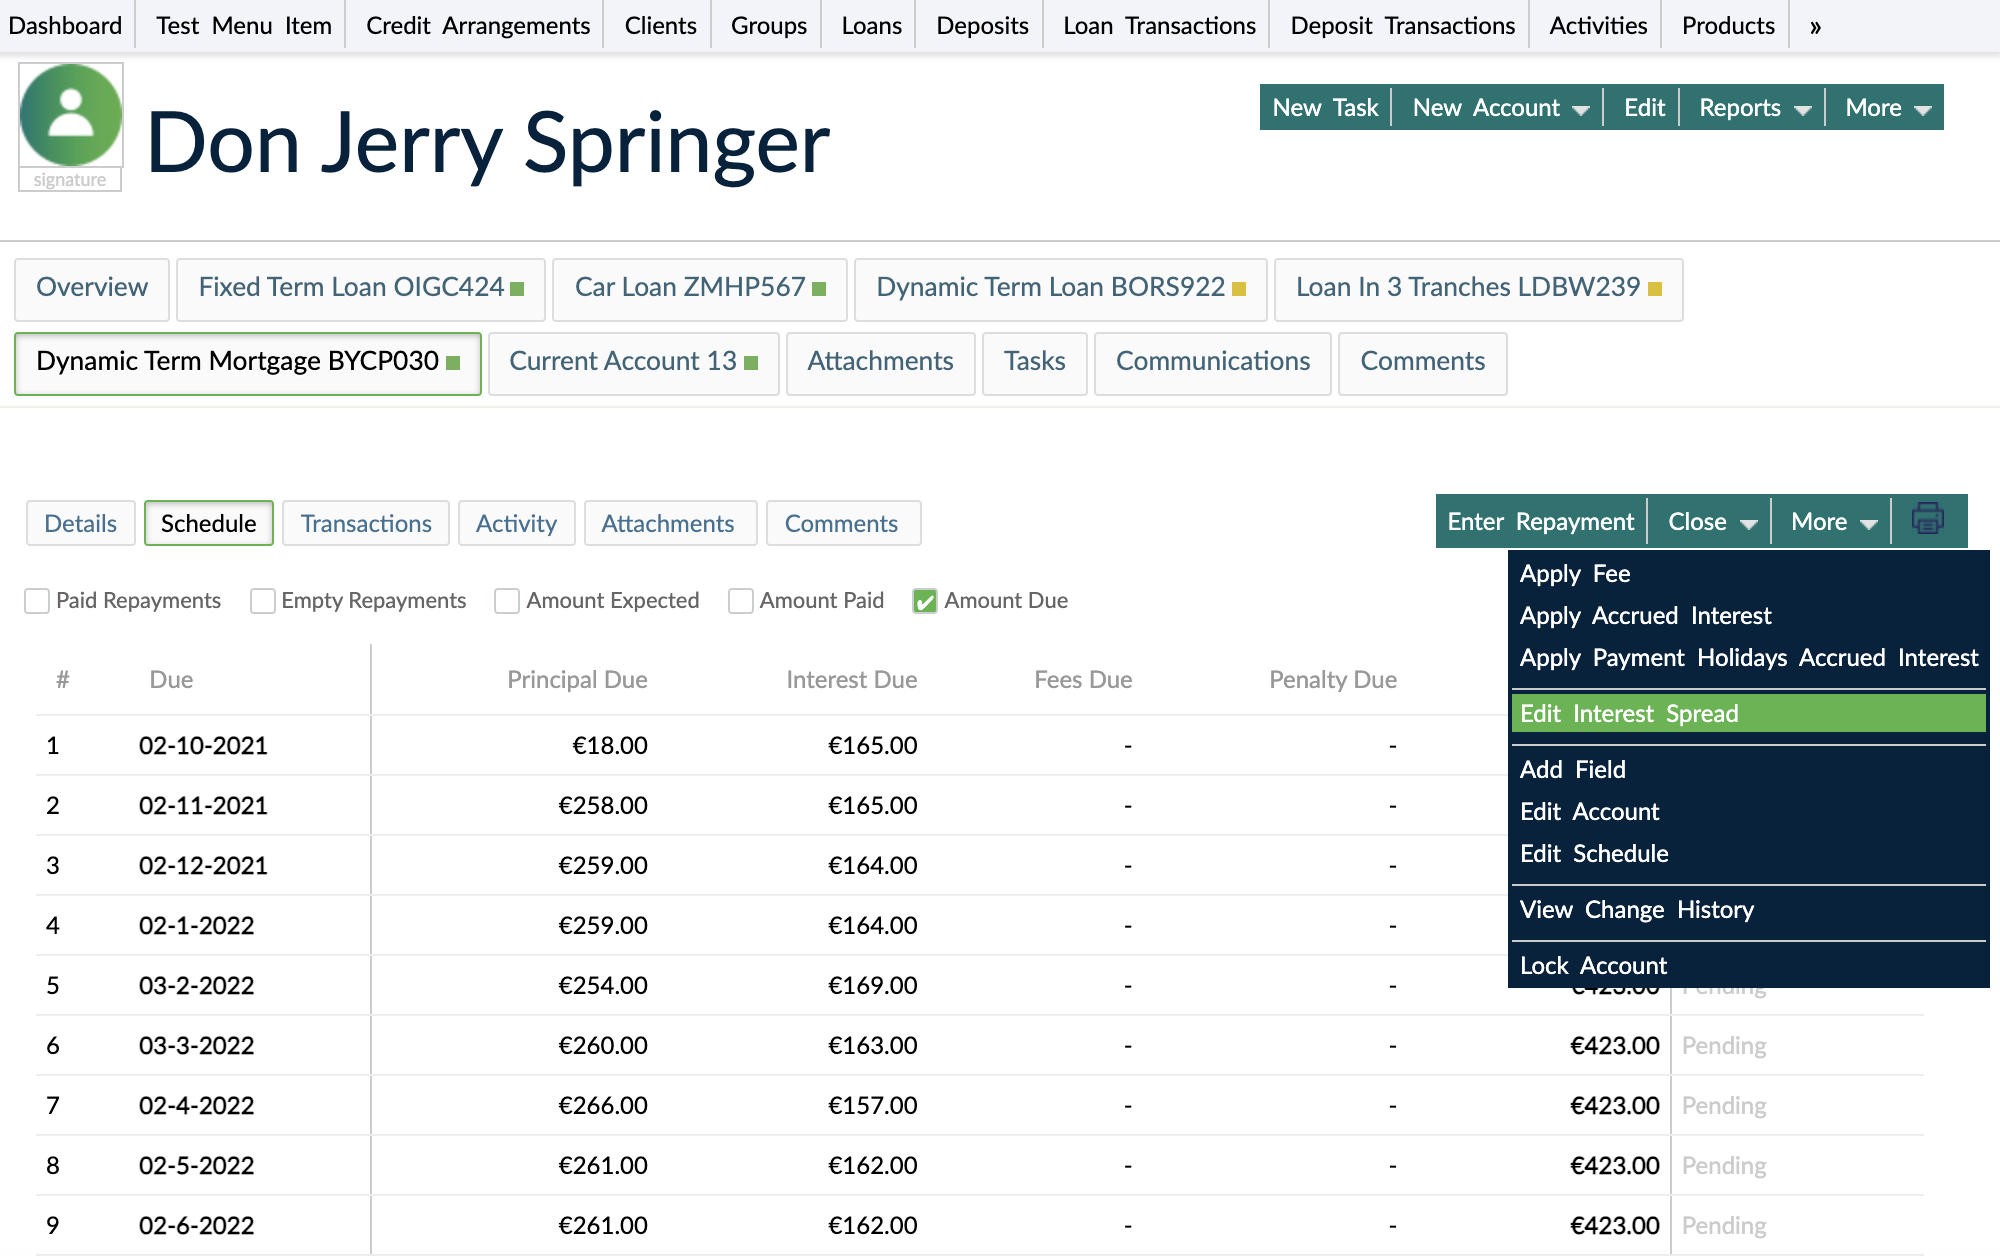This screenshot has width=2000, height=1256.
Task: Uncheck the Amount Due checkbox
Action: (x=925, y=600)
